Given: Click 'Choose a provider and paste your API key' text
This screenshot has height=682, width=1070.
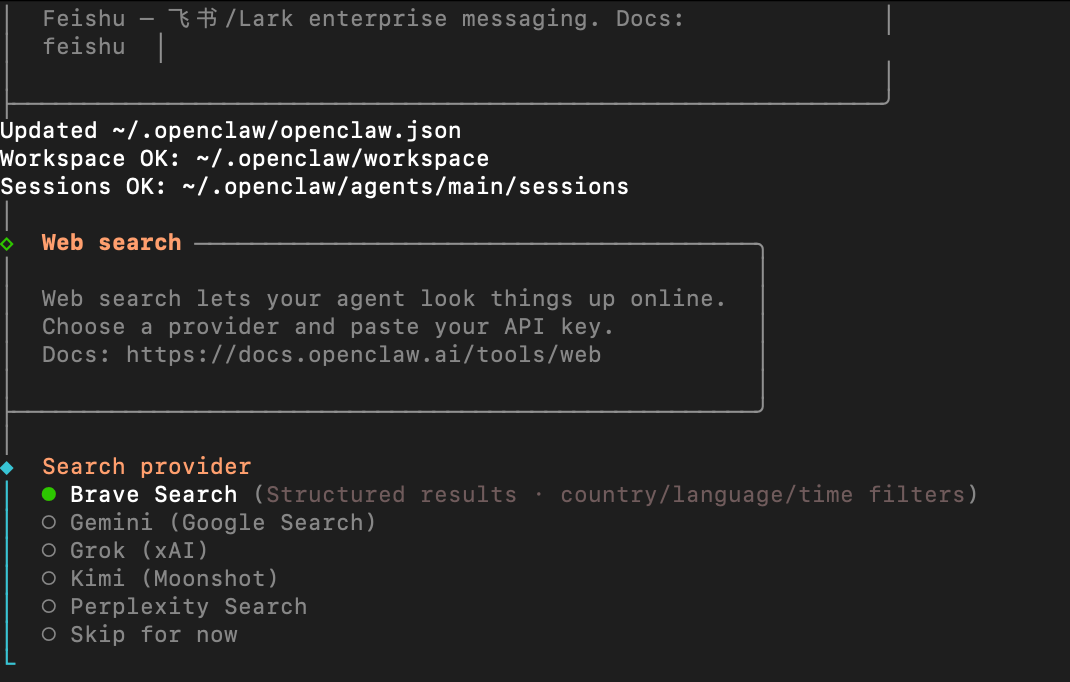Looking at the screenshot, I should [x=328, y=326].
